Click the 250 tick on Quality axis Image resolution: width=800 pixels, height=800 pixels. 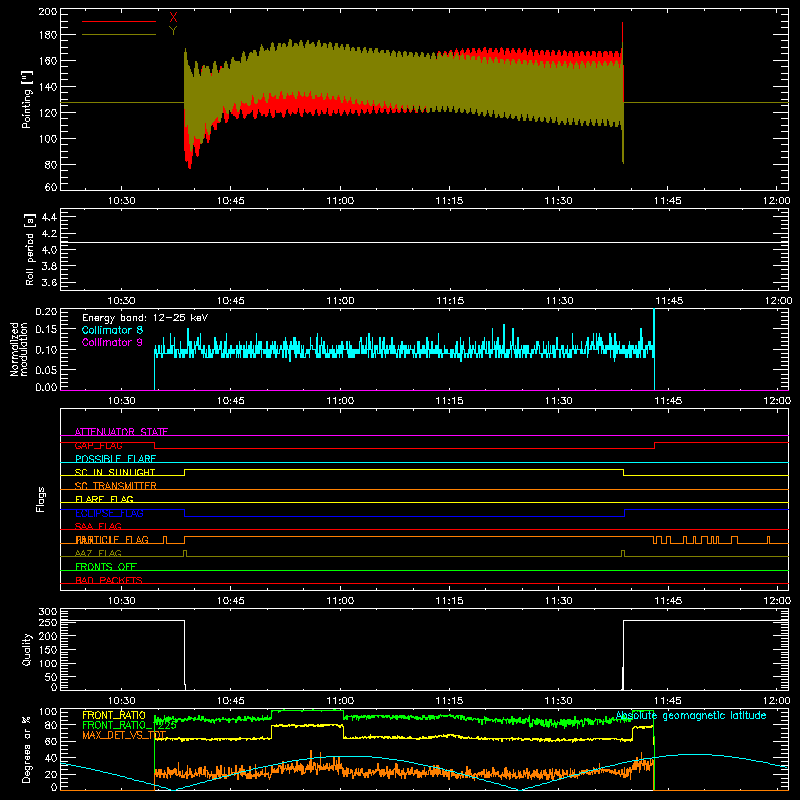click(48, 622)
